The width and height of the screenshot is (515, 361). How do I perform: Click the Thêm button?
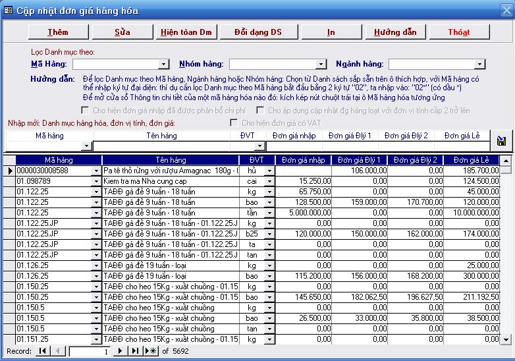point(58,32)
